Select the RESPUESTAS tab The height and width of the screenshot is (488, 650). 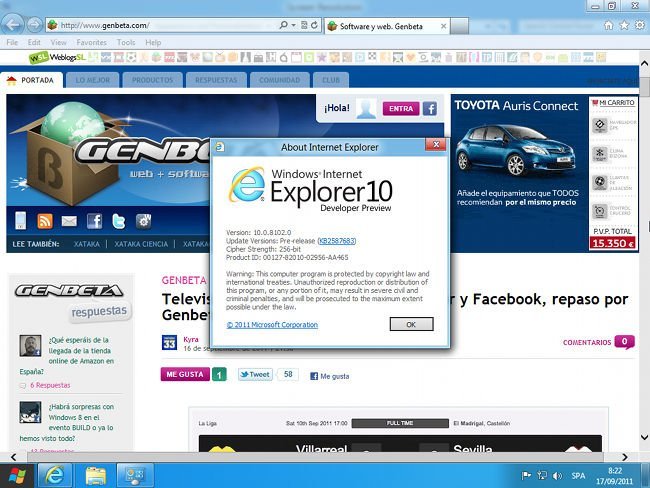tap(216, 80)
